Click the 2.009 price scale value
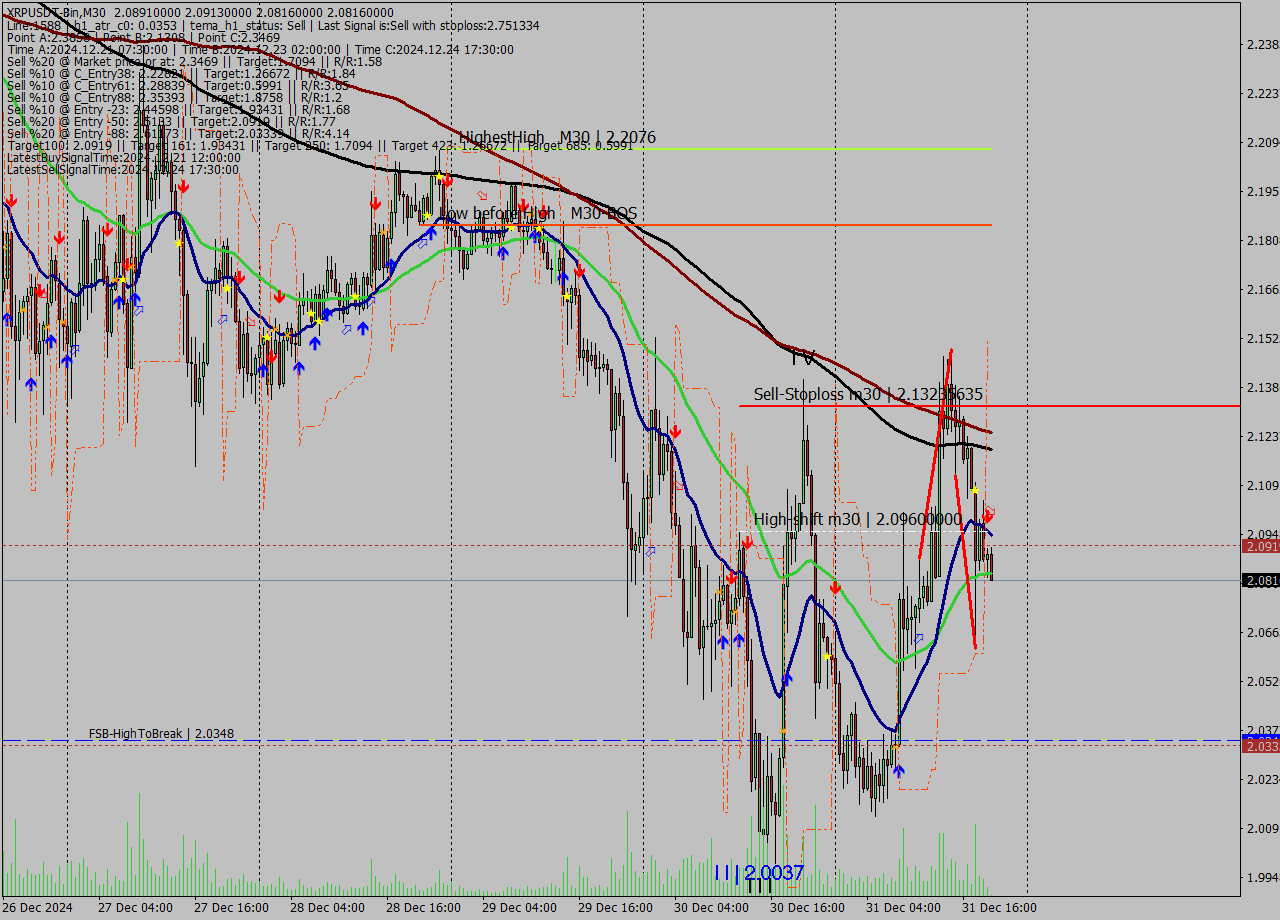This screenshot has height=920, width=1280. 1262,828
